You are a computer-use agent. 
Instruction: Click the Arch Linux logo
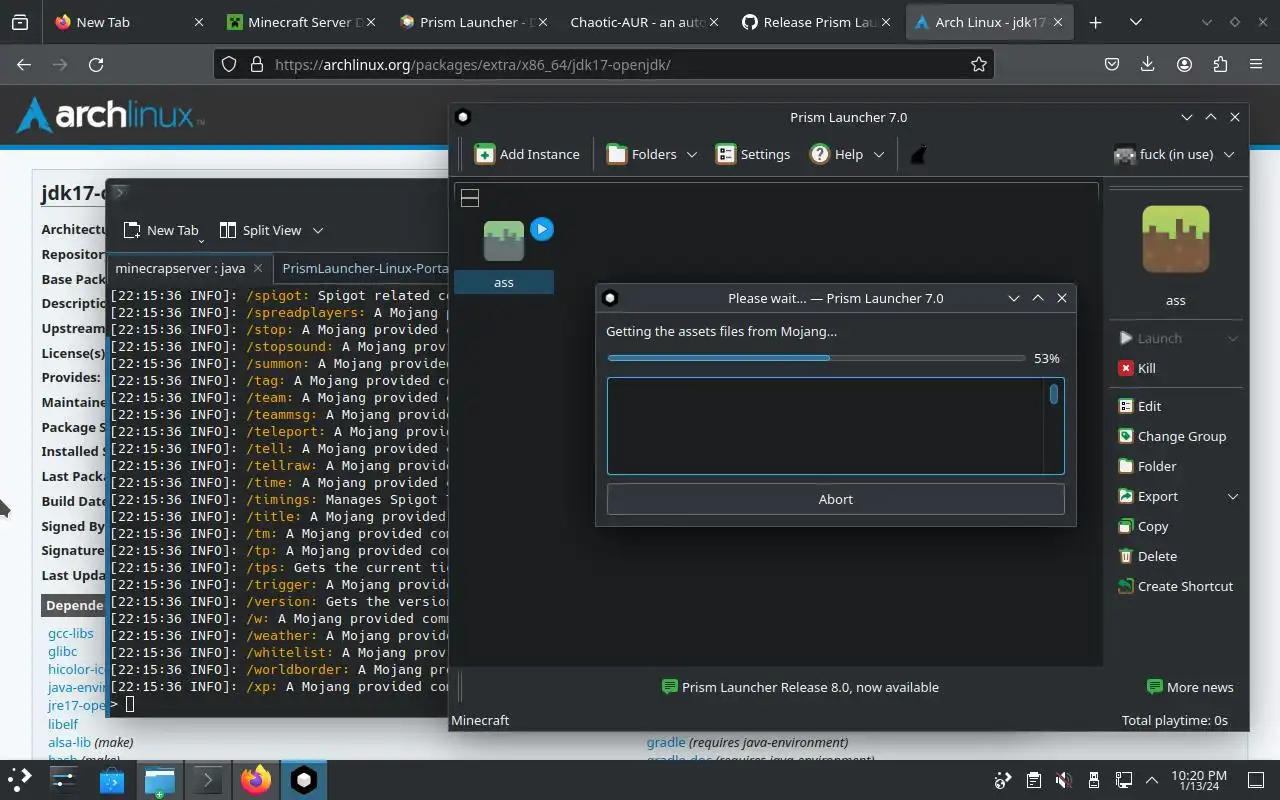click(110, 116)
